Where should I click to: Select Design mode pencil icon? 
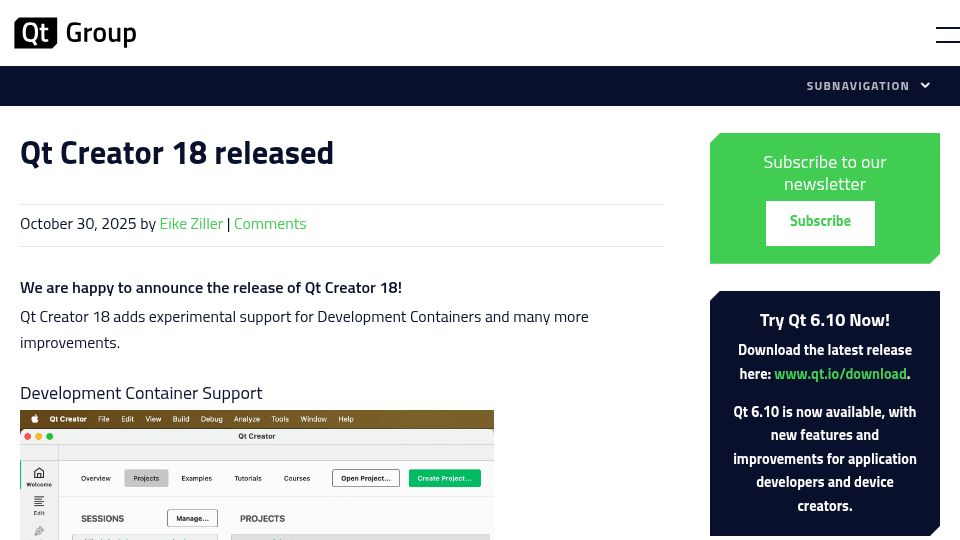[39, 531]
